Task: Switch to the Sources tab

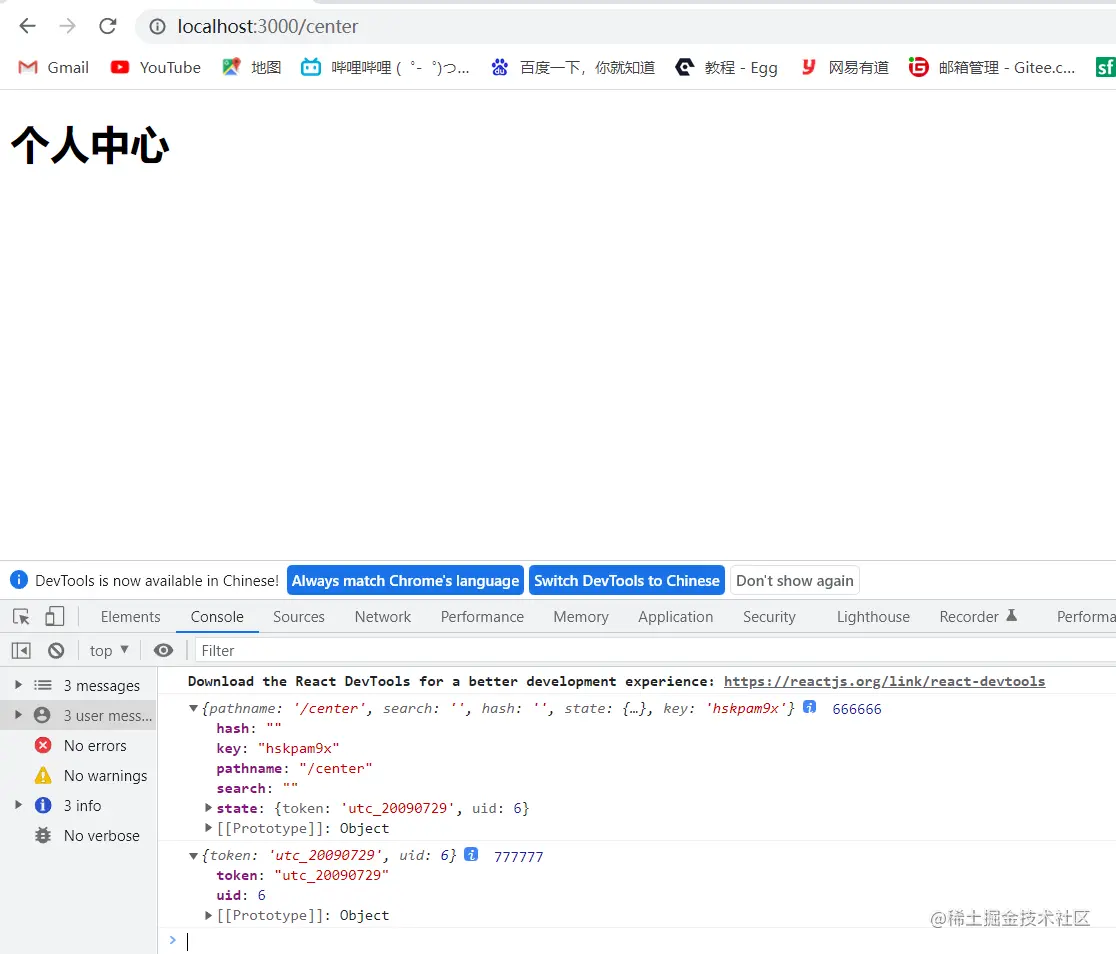Action: (x=299, y=617)
